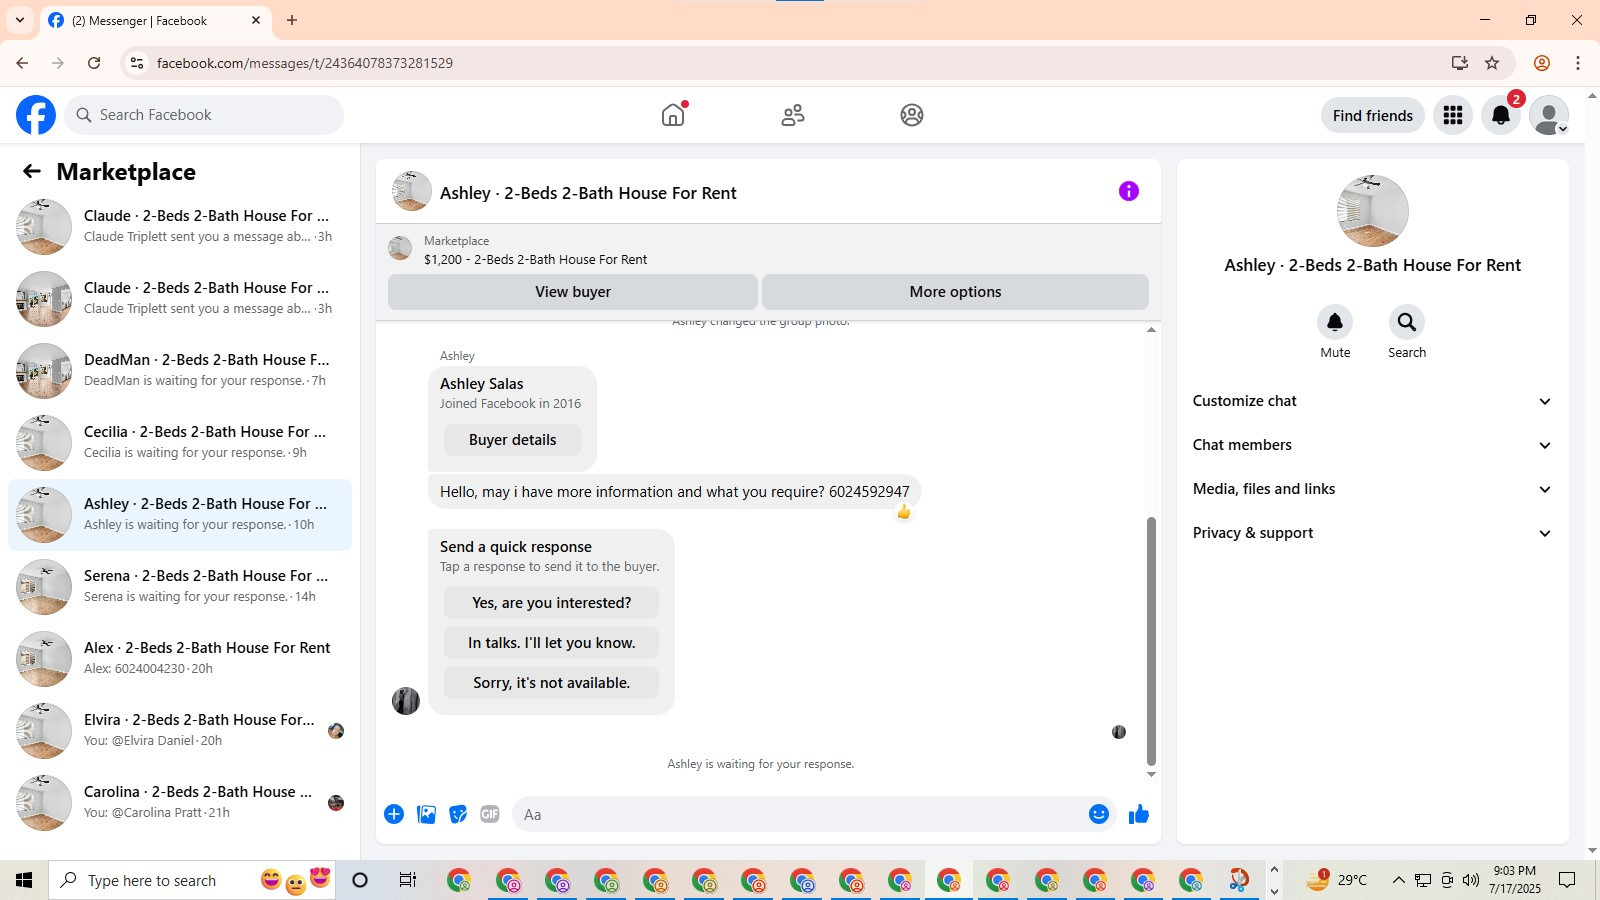This screenshot has width=1600, height=900.
Task: Open more actions plus icon in composer
Action: (x=394, y=814)
